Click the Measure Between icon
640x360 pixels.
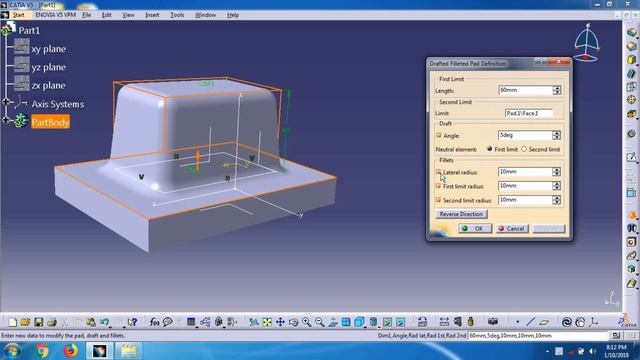coord(444,322)
